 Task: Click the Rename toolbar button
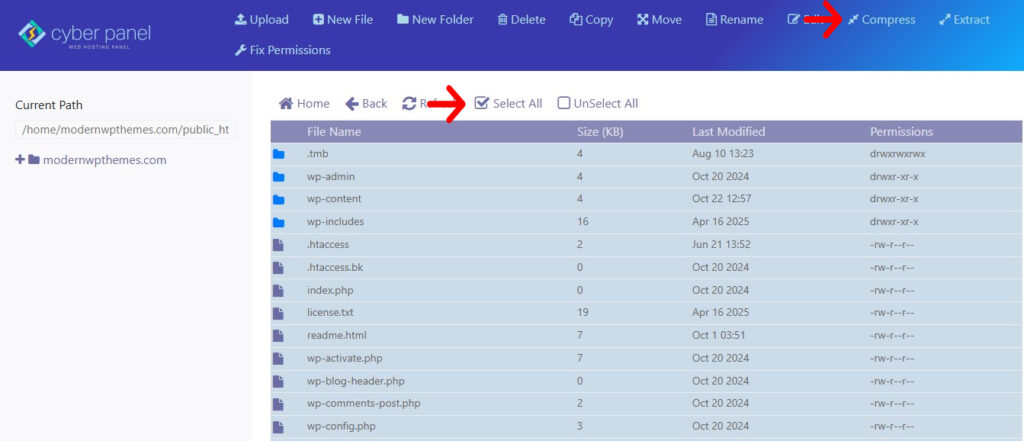735,20
